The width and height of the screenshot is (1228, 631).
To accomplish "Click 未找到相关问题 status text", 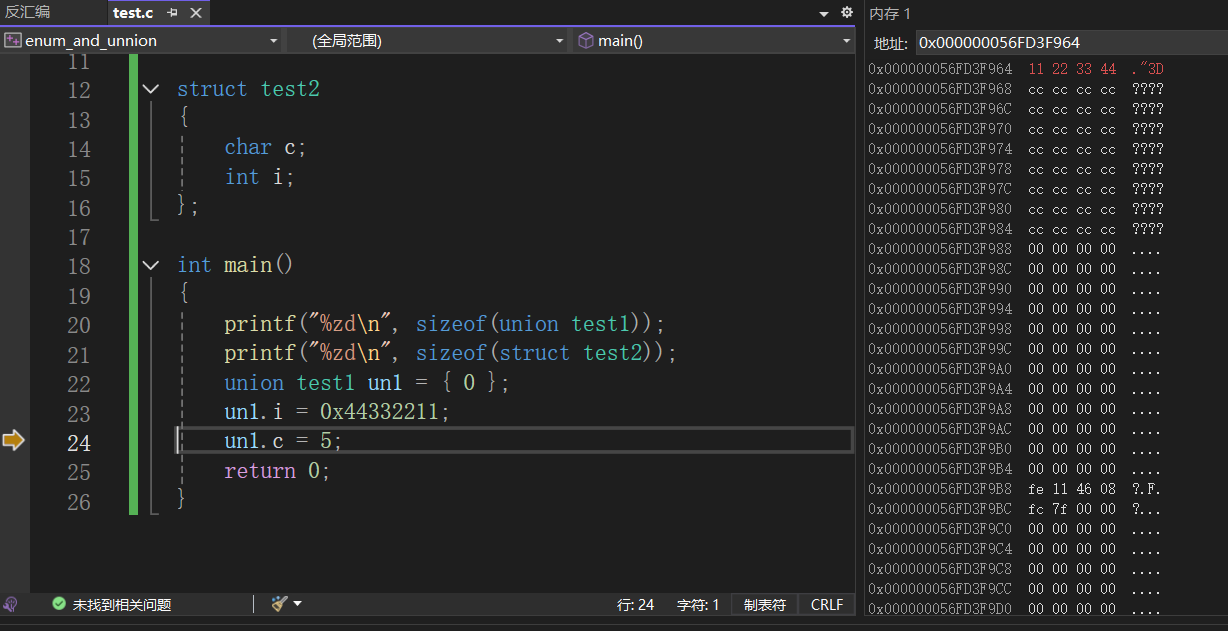I will pyautogui.click(x=122, y=605).
